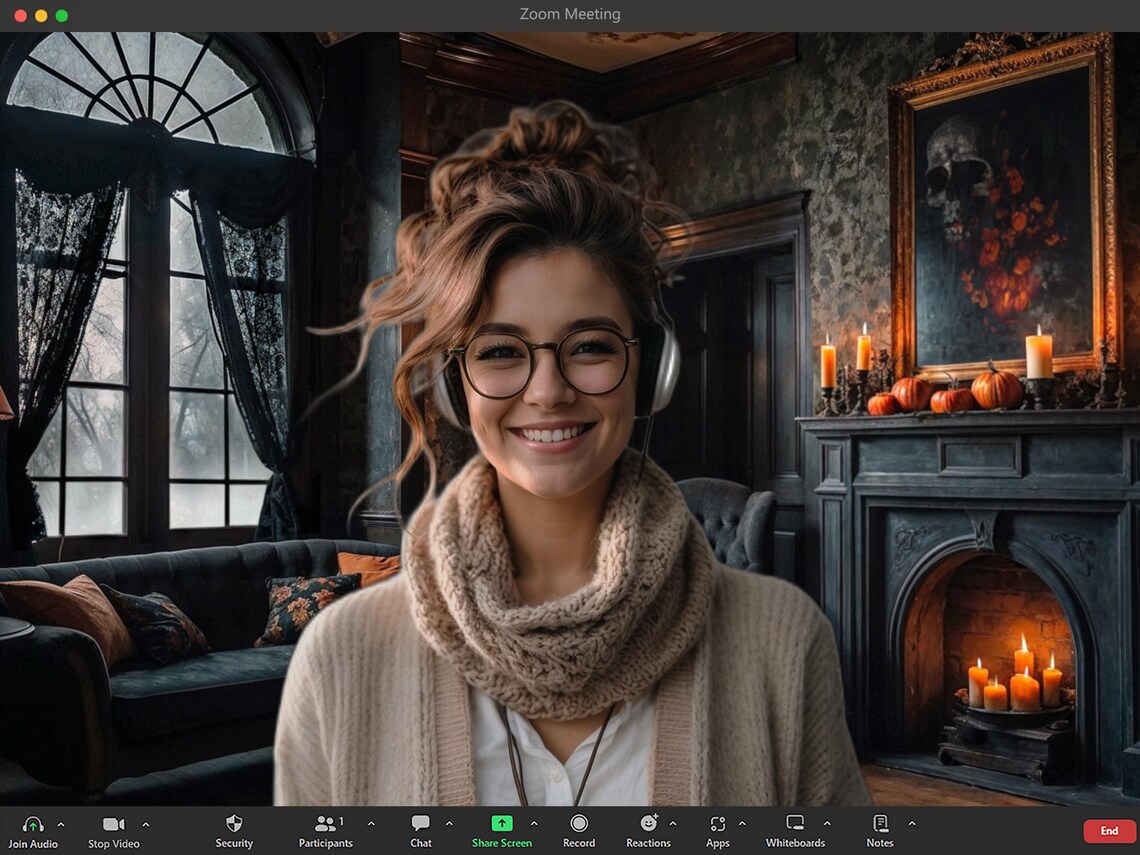Open the Chat bubble icon
1140x855 pixels.
click(x=420, y=823)
